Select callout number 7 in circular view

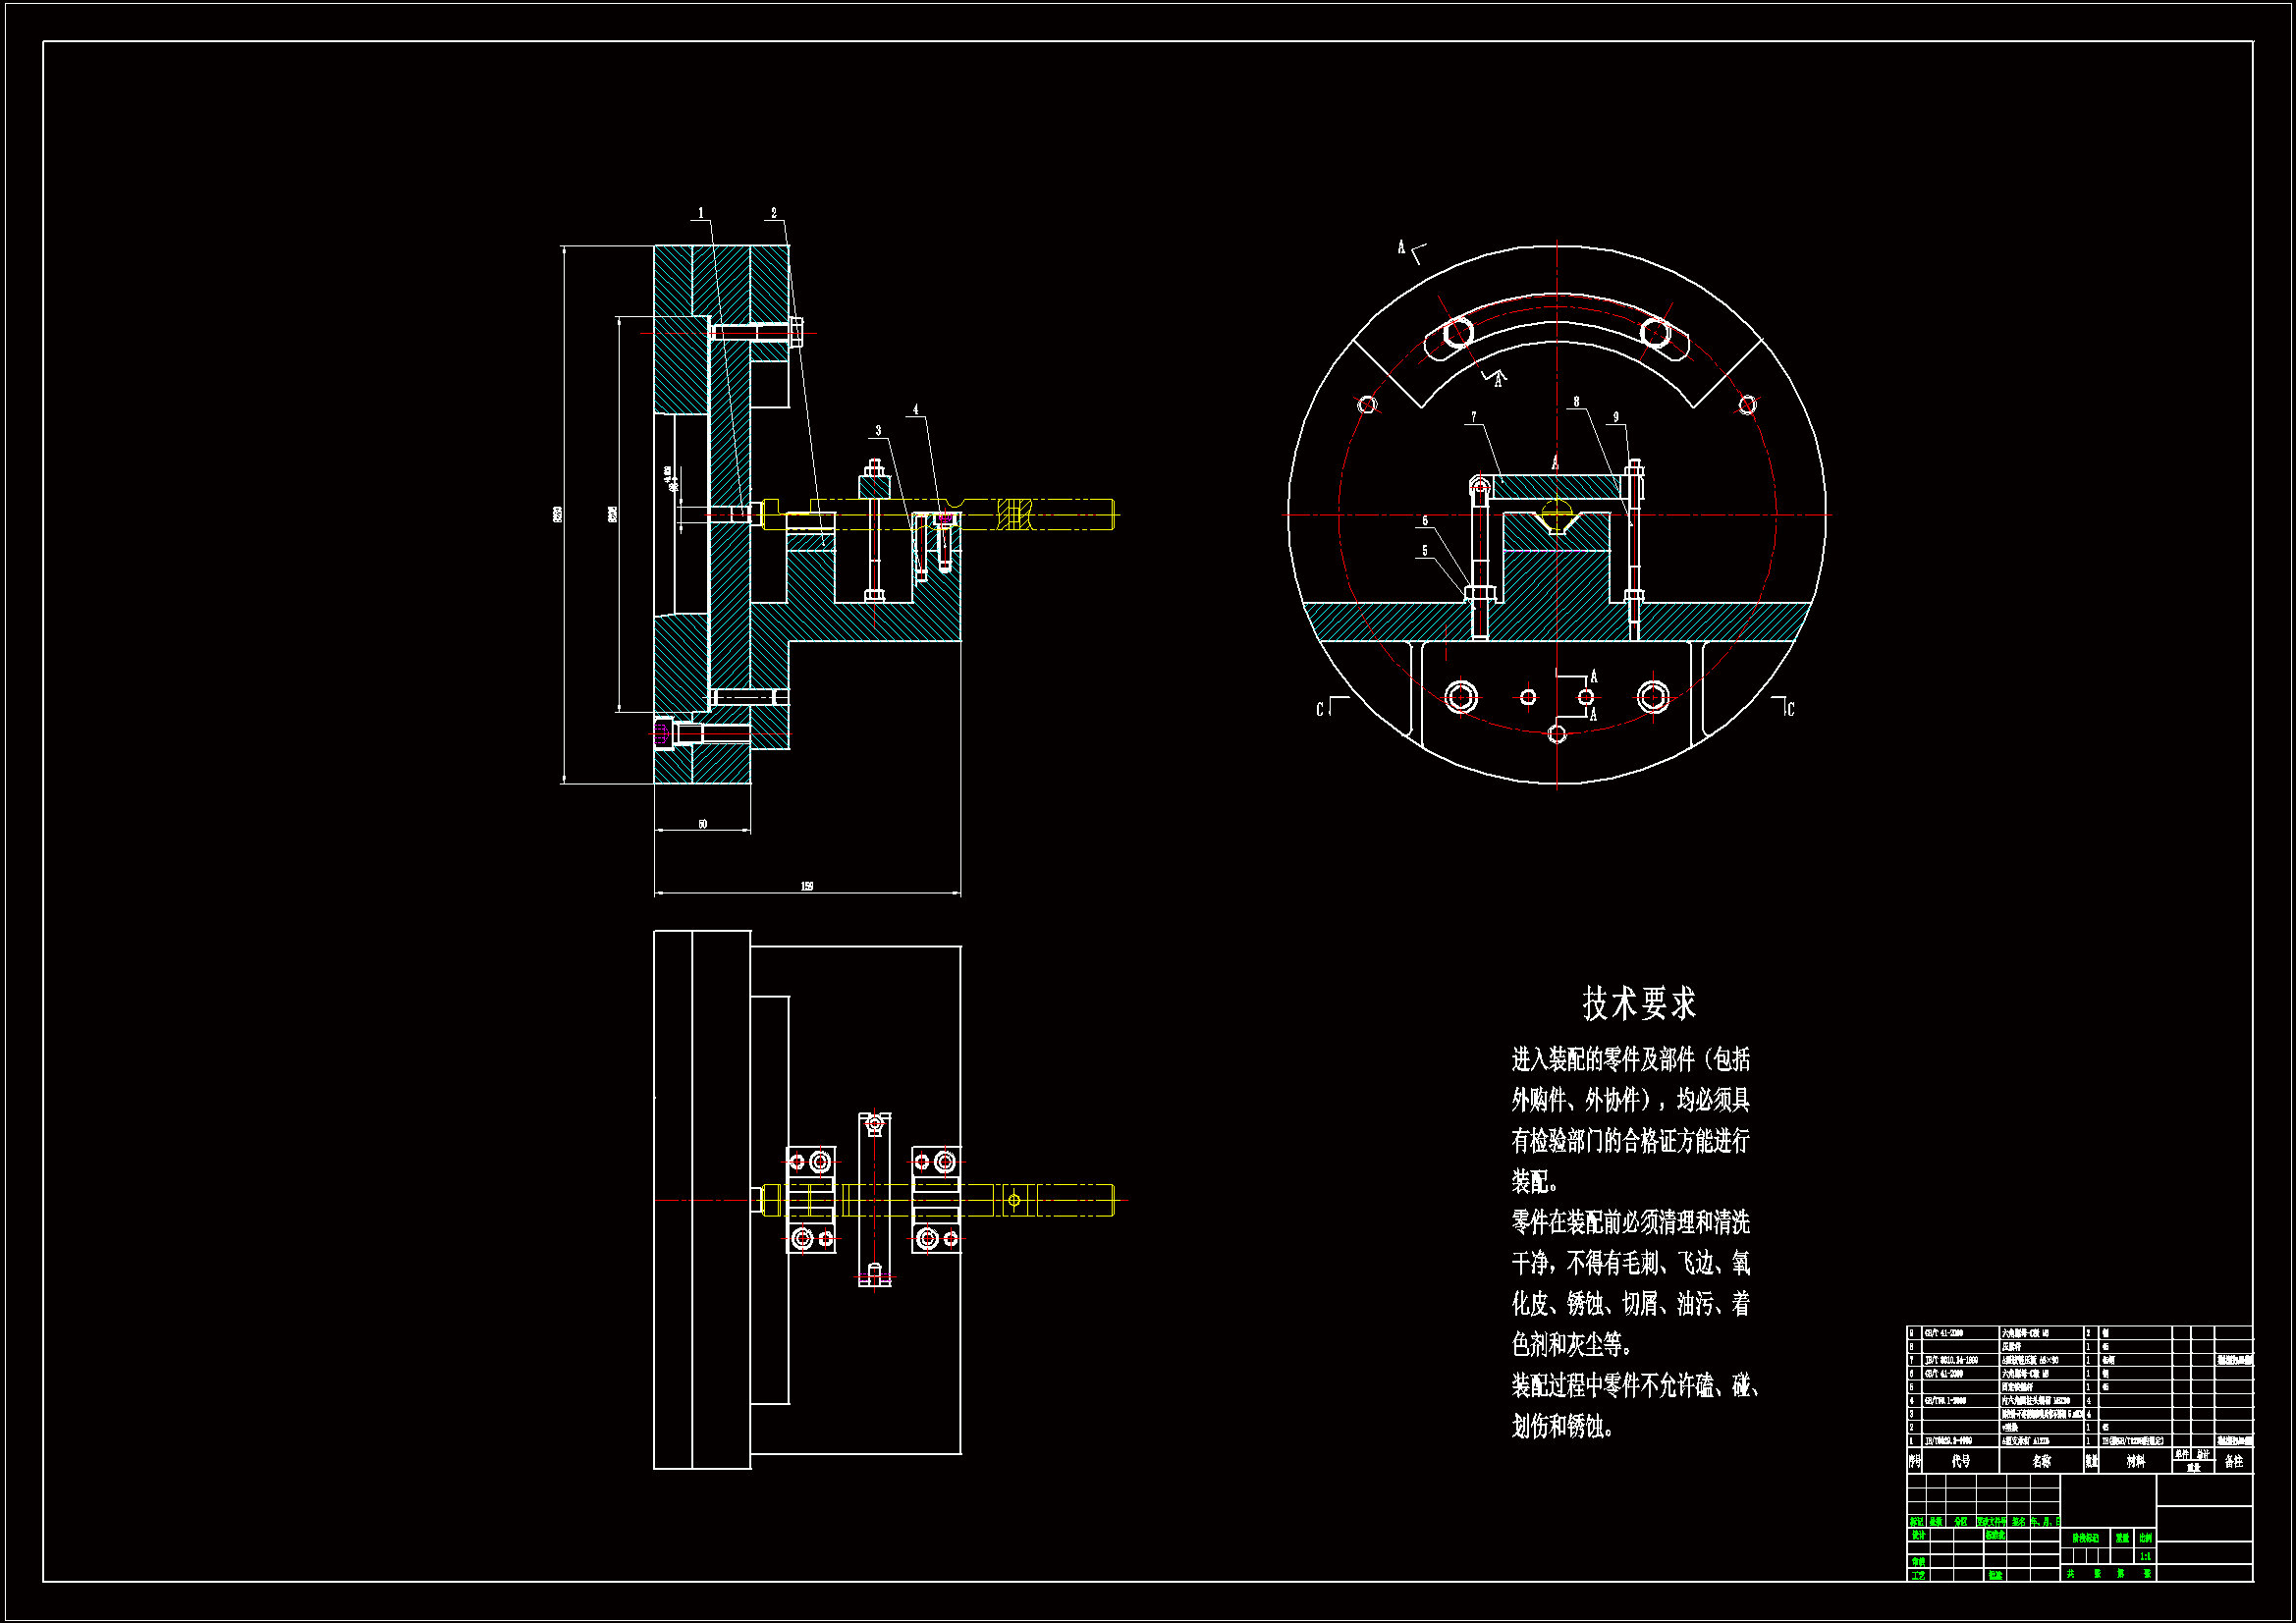[1473, 417]
